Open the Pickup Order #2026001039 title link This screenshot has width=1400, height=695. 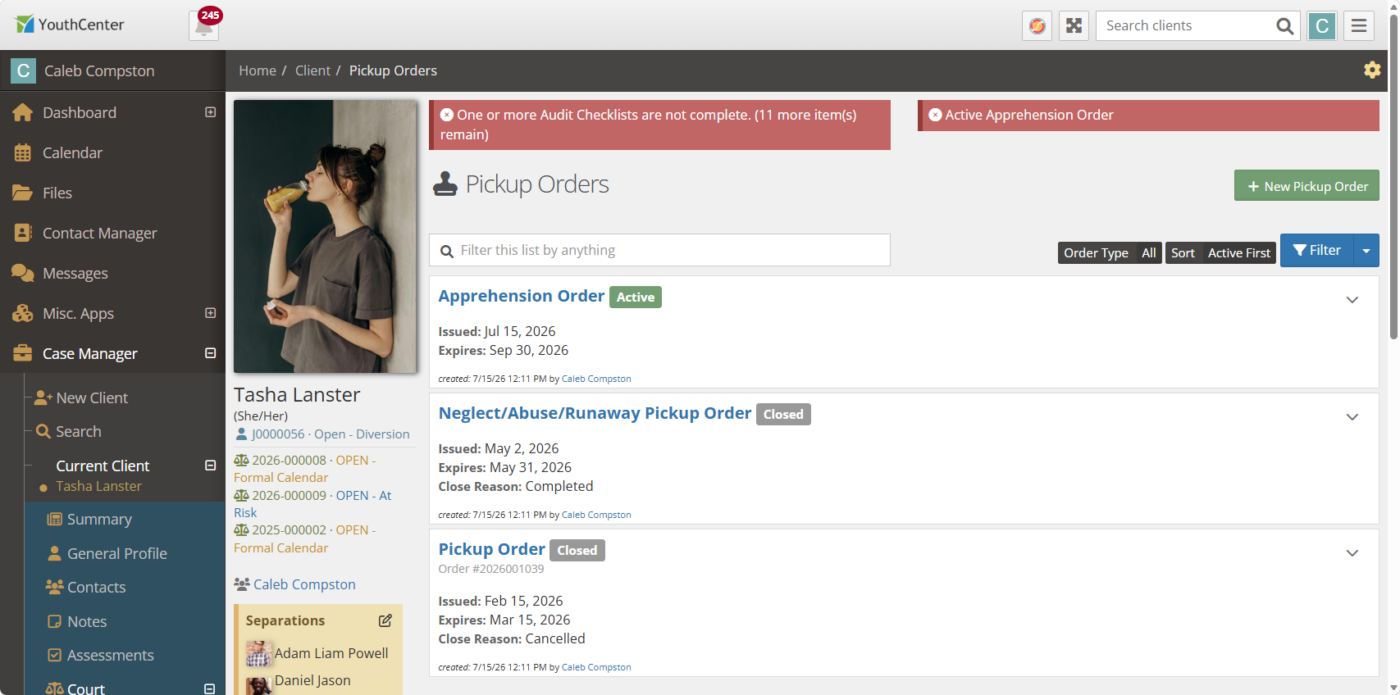click(x=492, y=549)
